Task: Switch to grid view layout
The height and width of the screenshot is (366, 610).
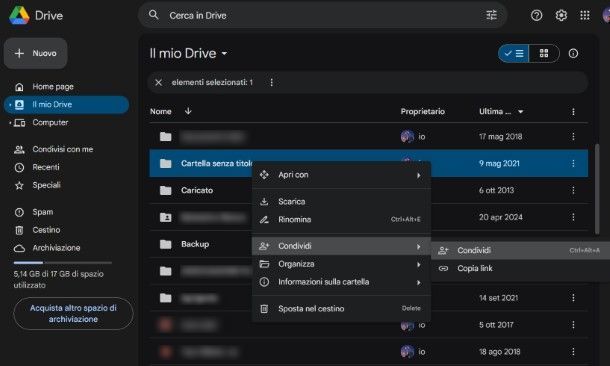Action: 544,53
